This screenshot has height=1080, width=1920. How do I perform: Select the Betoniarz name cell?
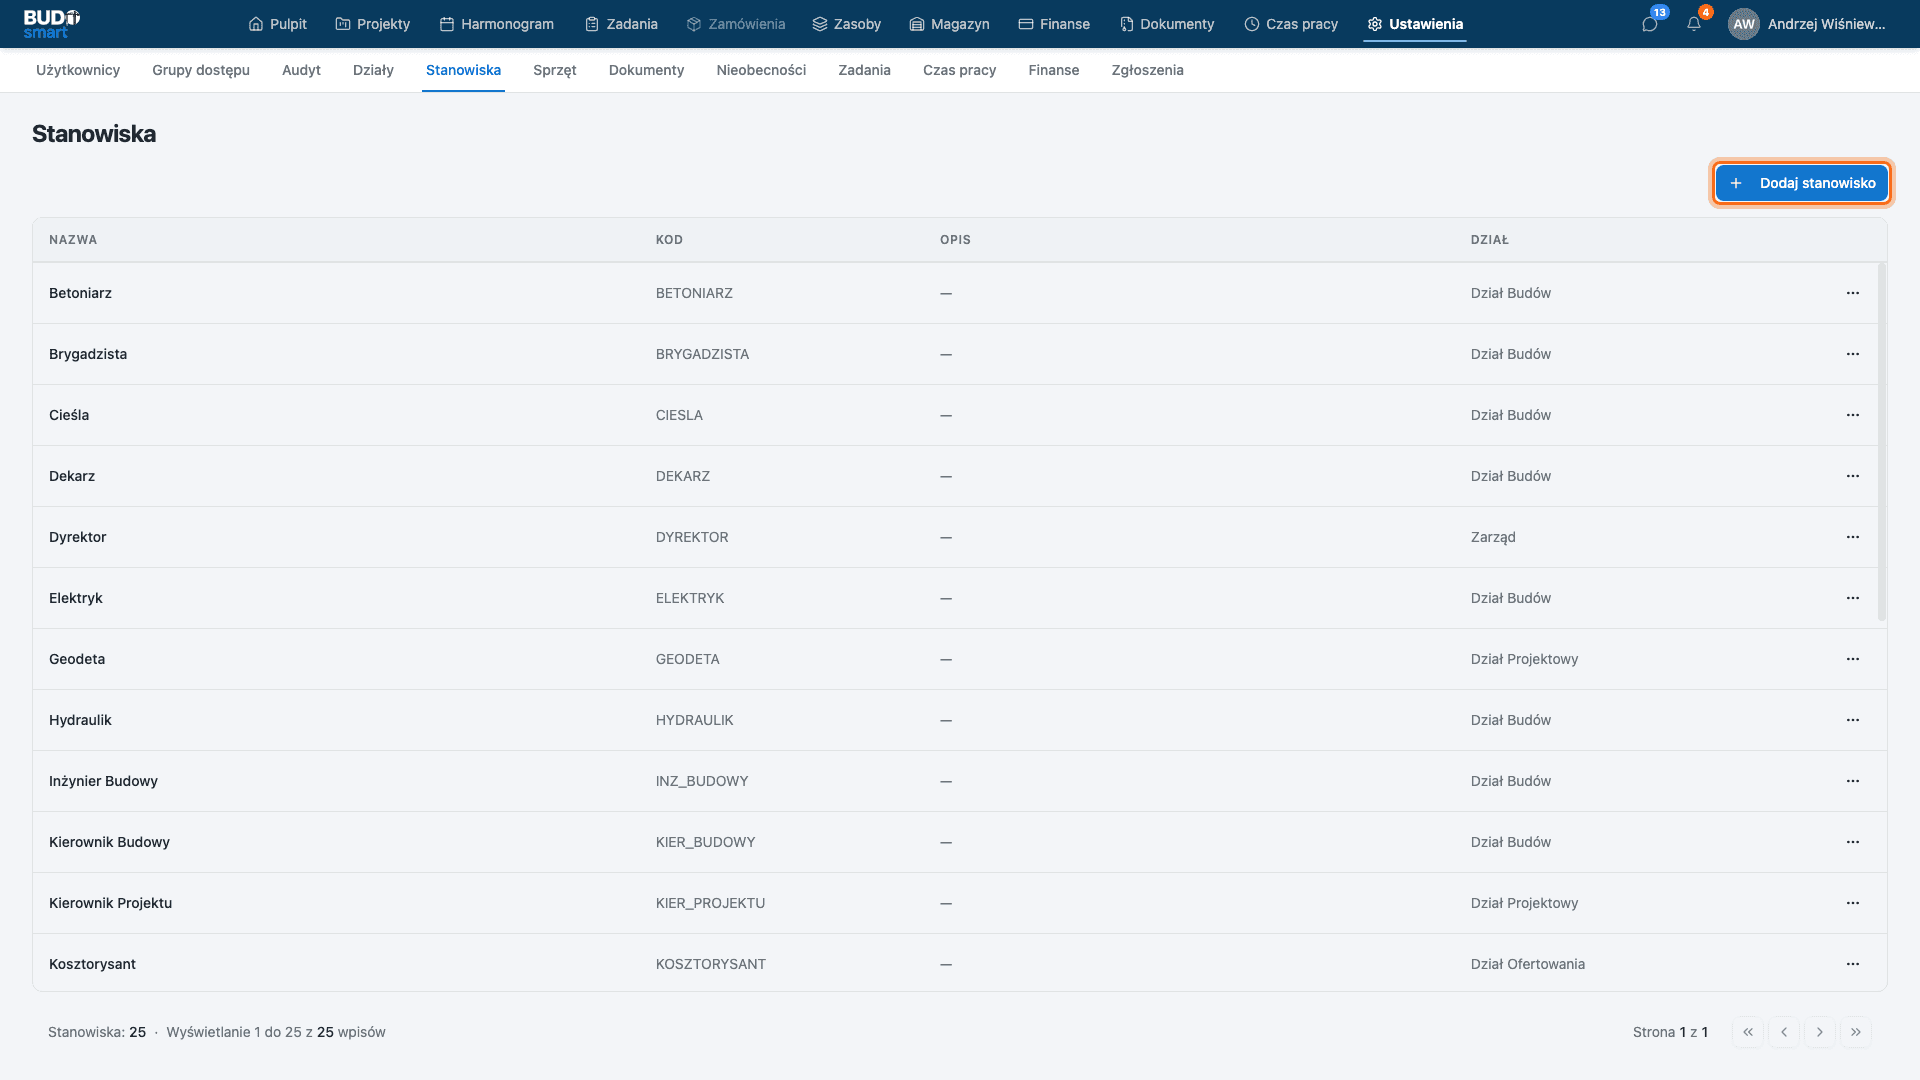tap(80, 293)
